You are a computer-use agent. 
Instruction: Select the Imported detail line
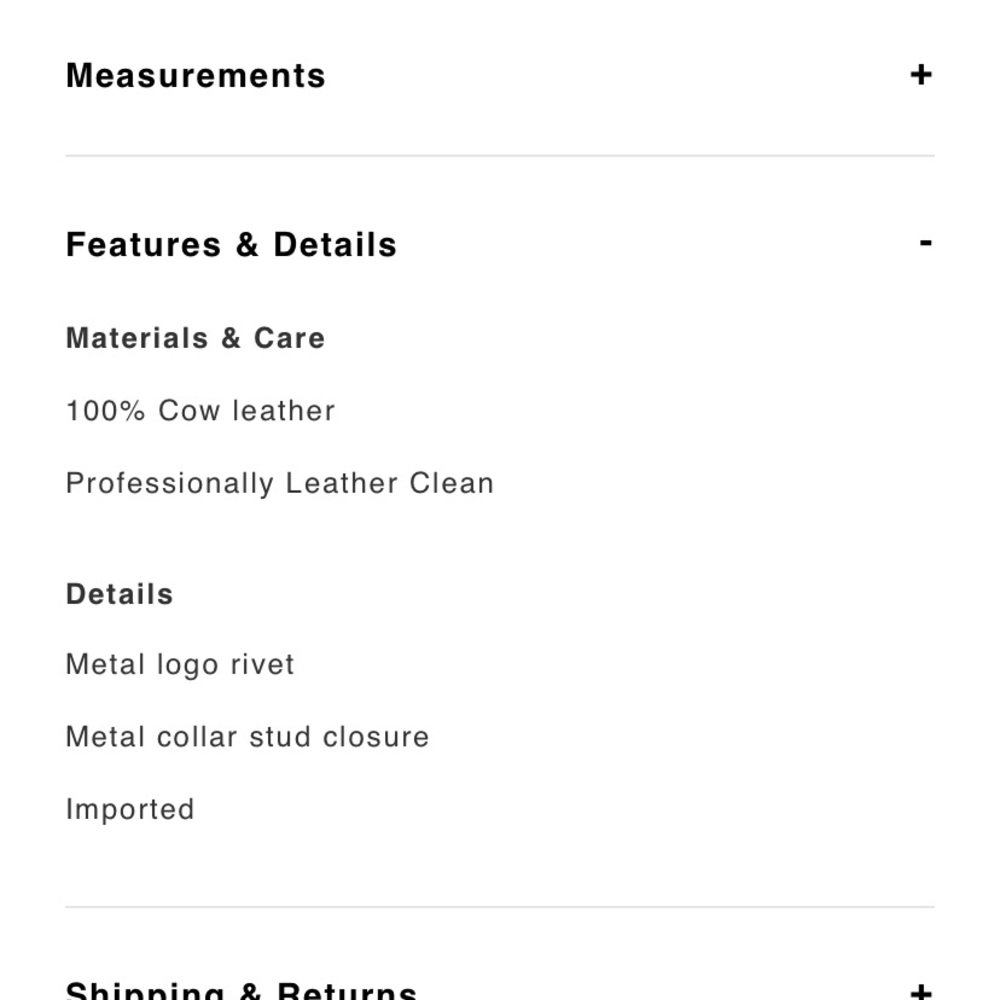coord(130,809)
